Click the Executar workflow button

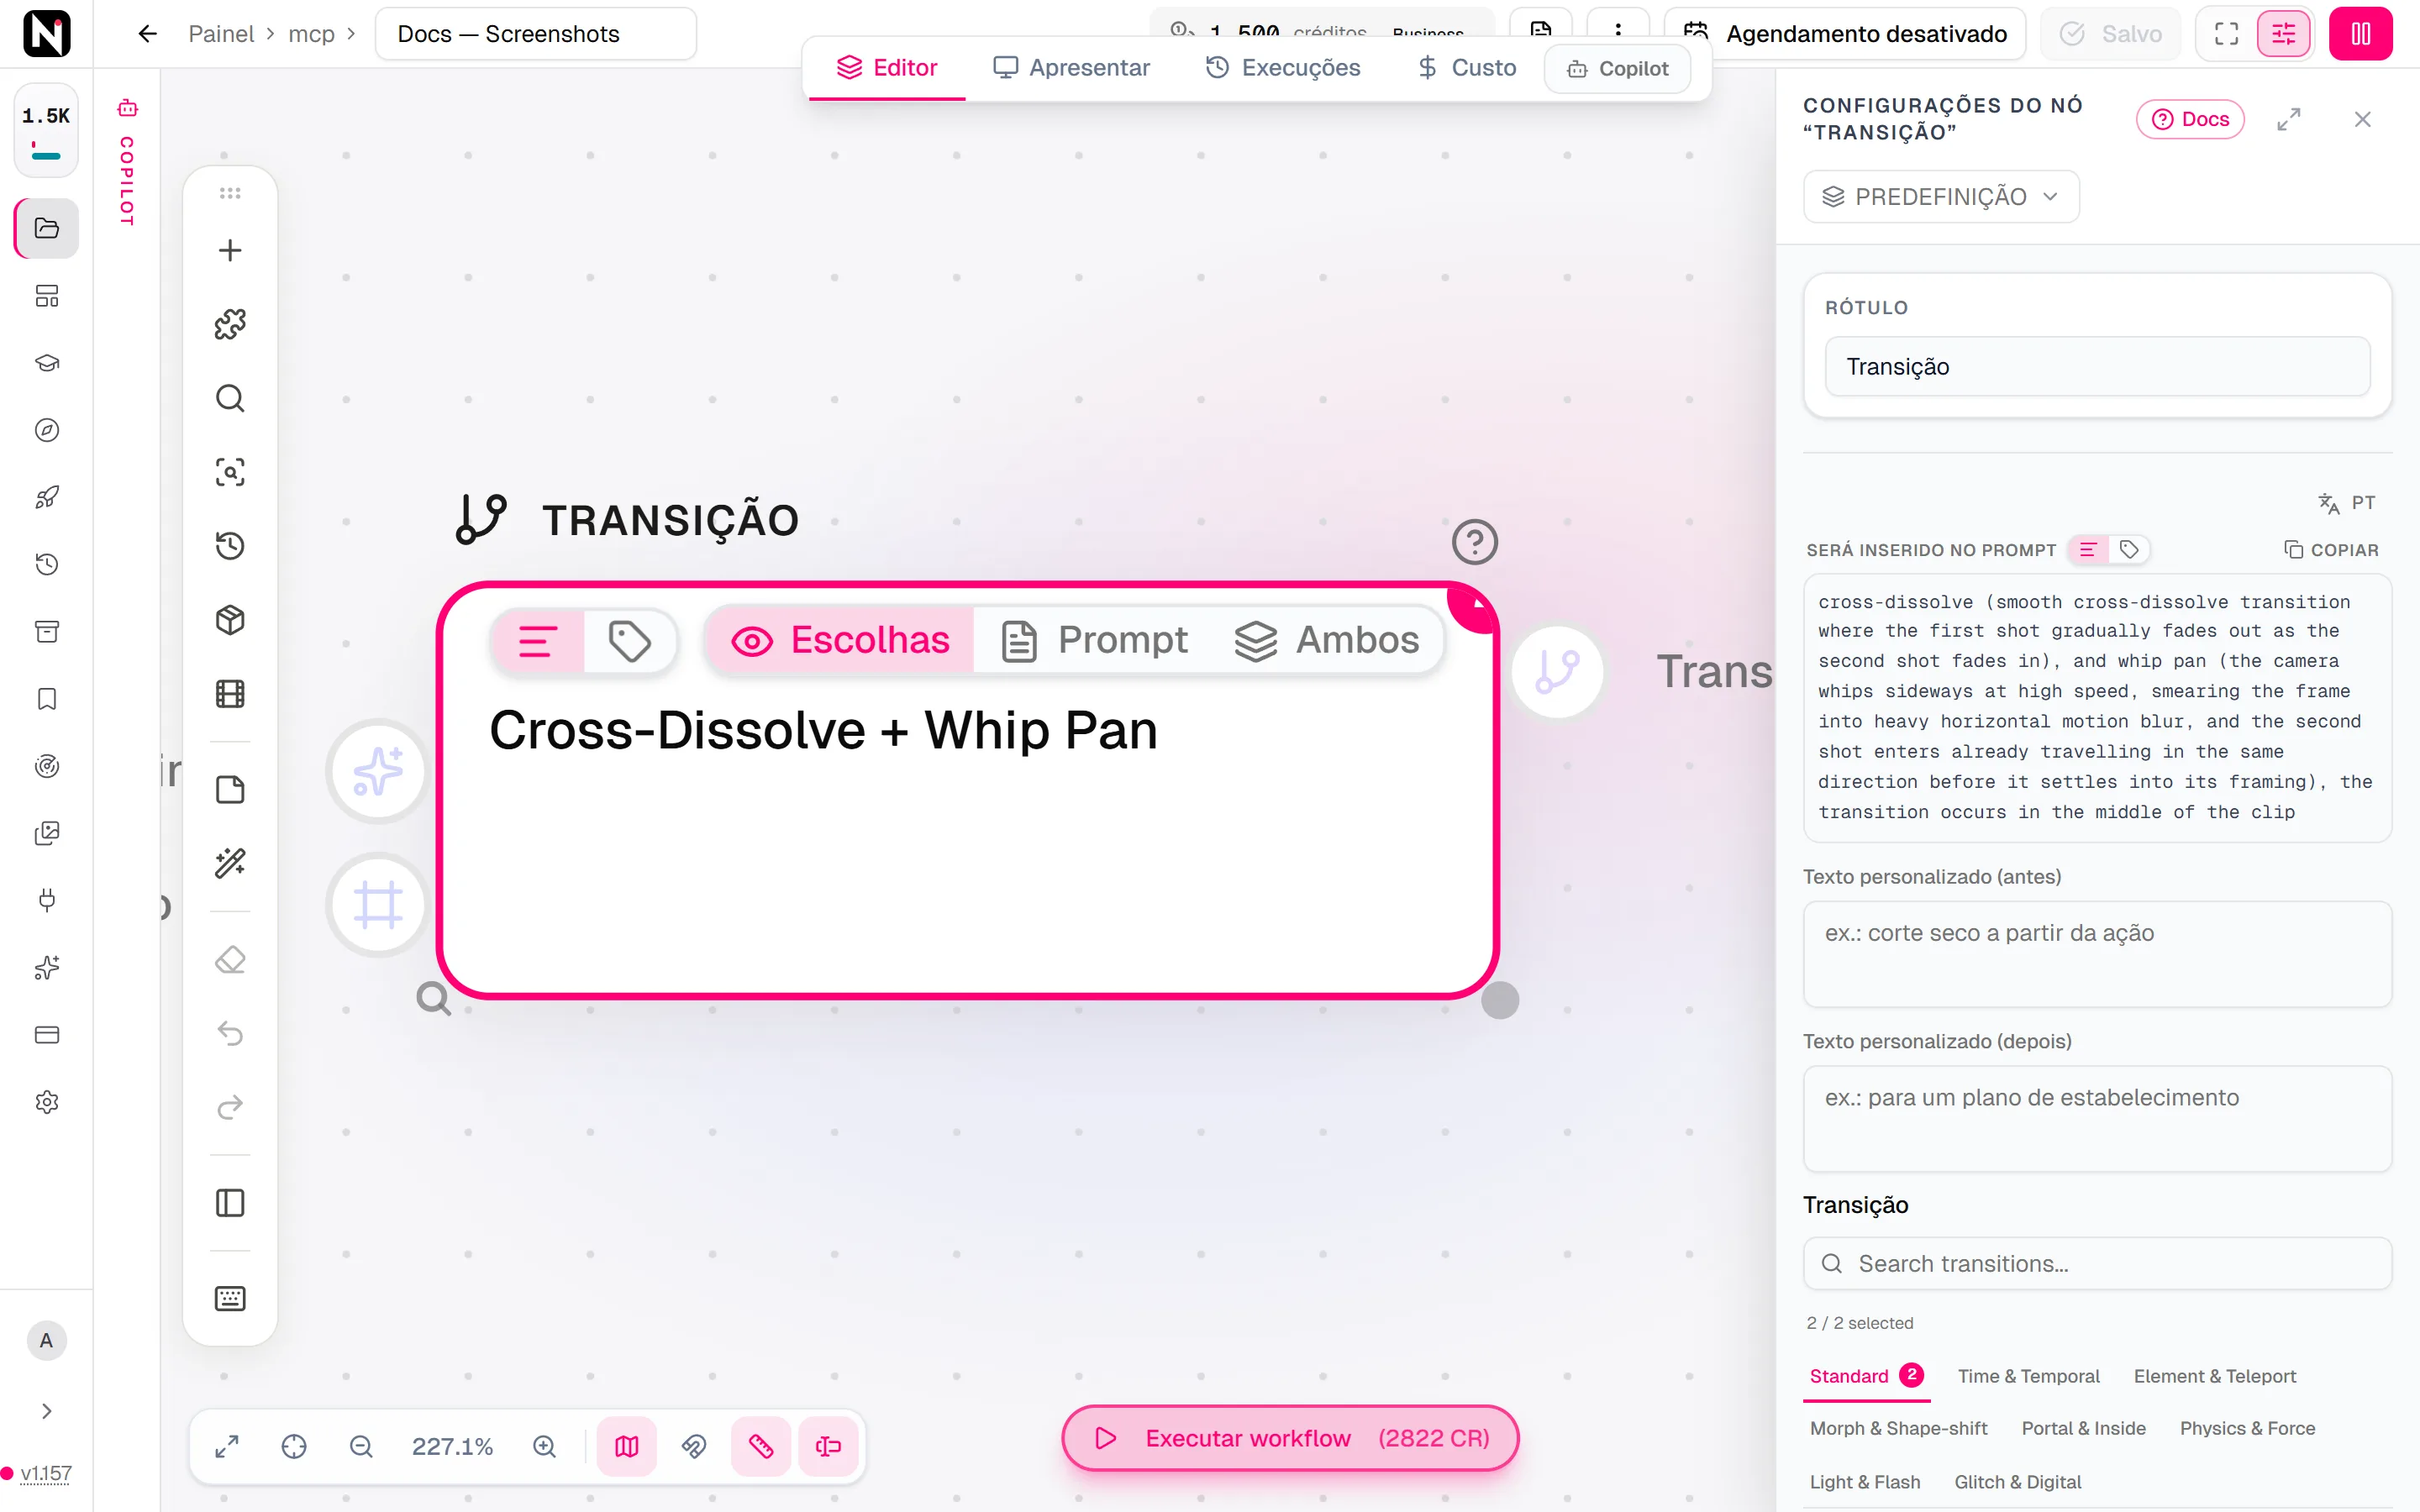1290,1438
